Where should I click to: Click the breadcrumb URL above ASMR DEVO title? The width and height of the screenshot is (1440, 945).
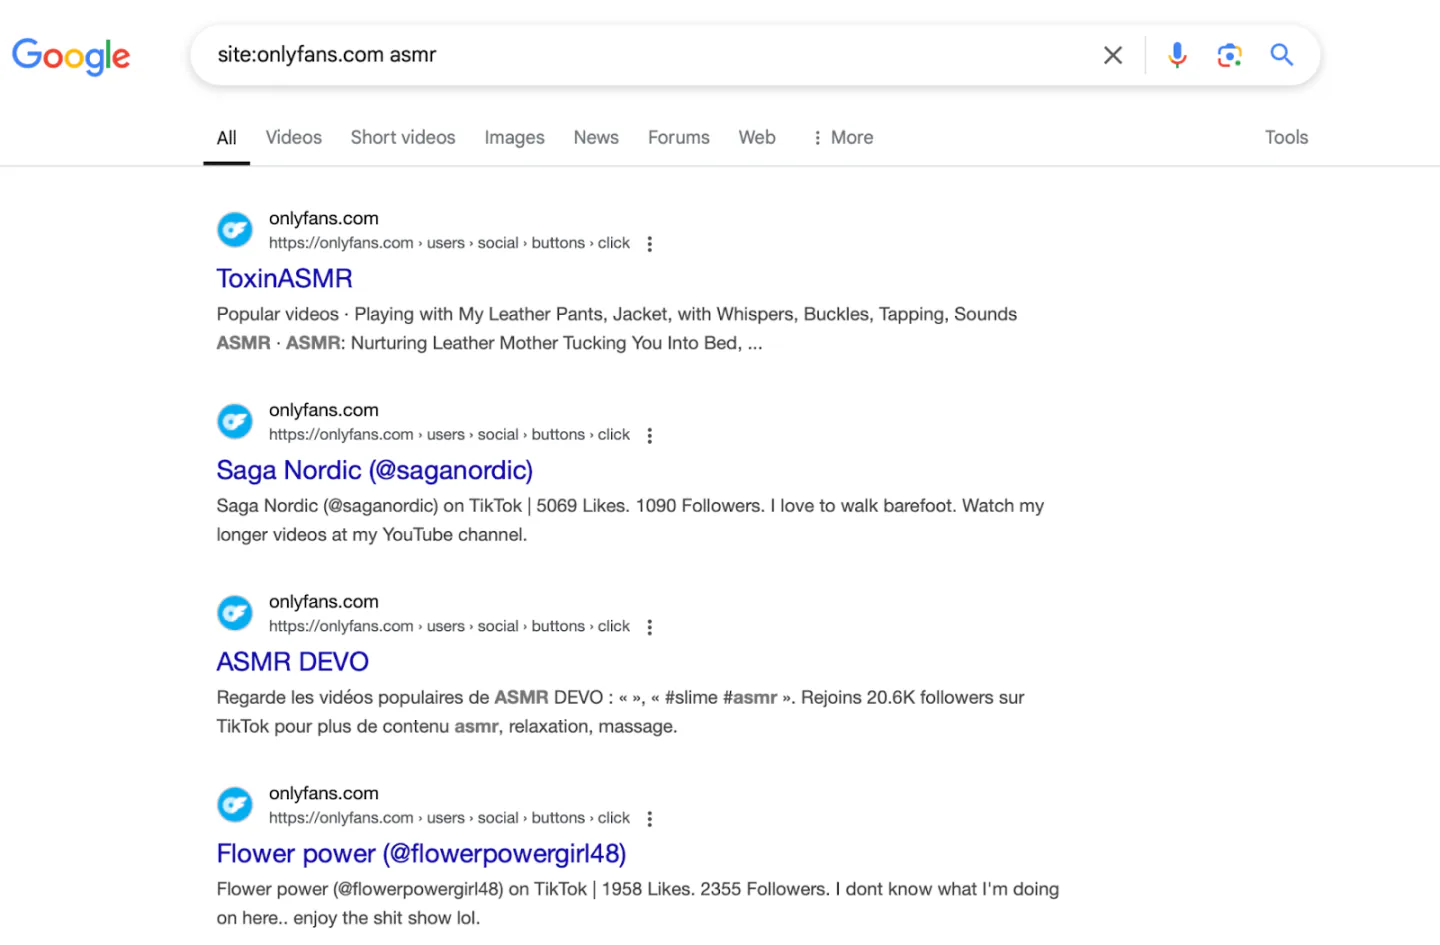(449, 627)
